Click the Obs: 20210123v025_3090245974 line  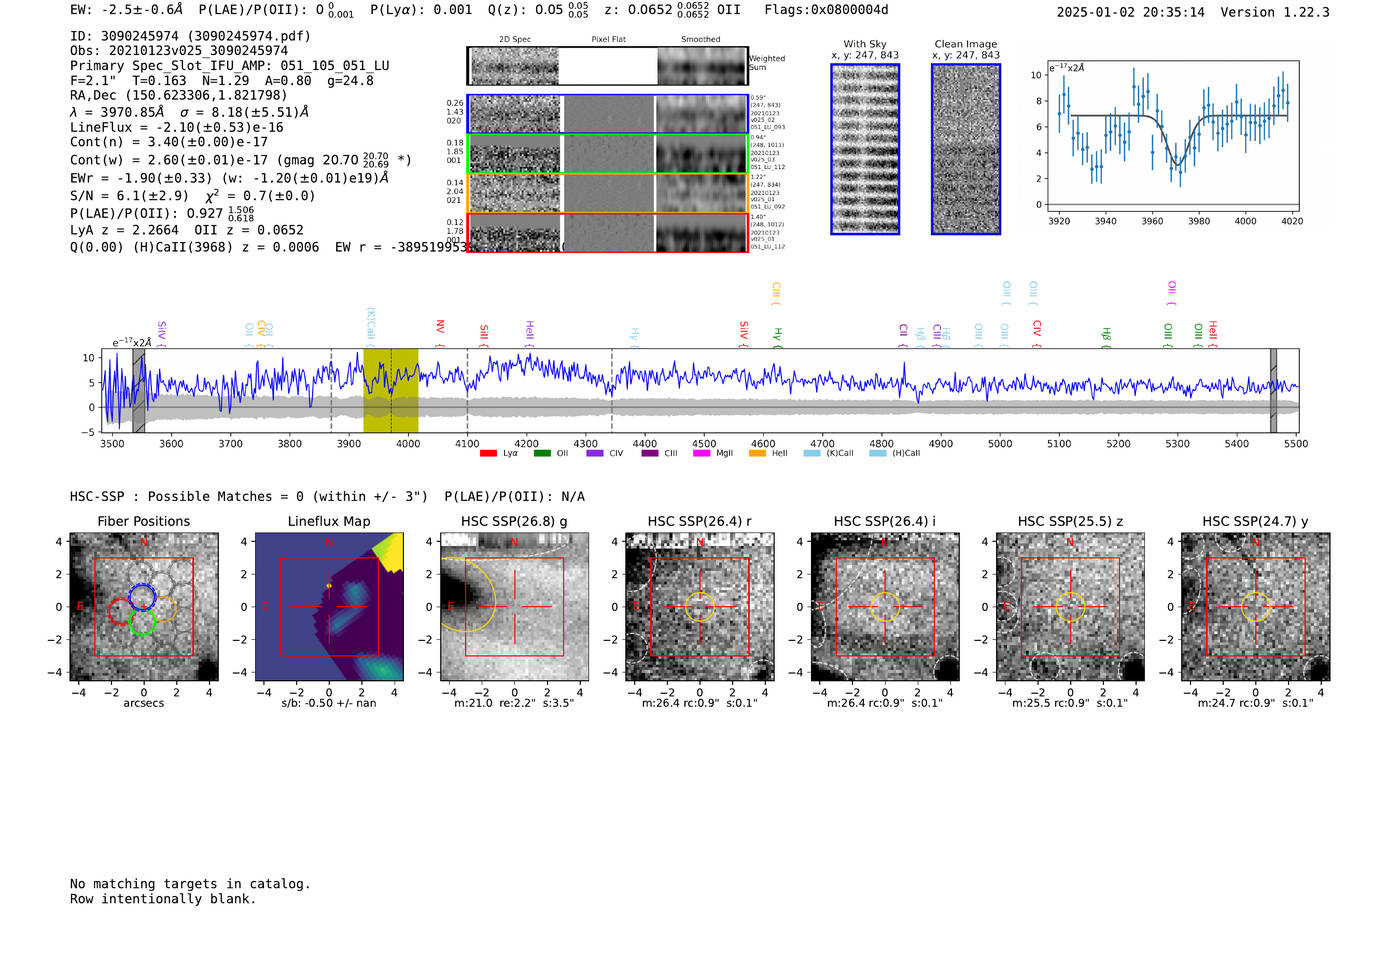(179, 51)
